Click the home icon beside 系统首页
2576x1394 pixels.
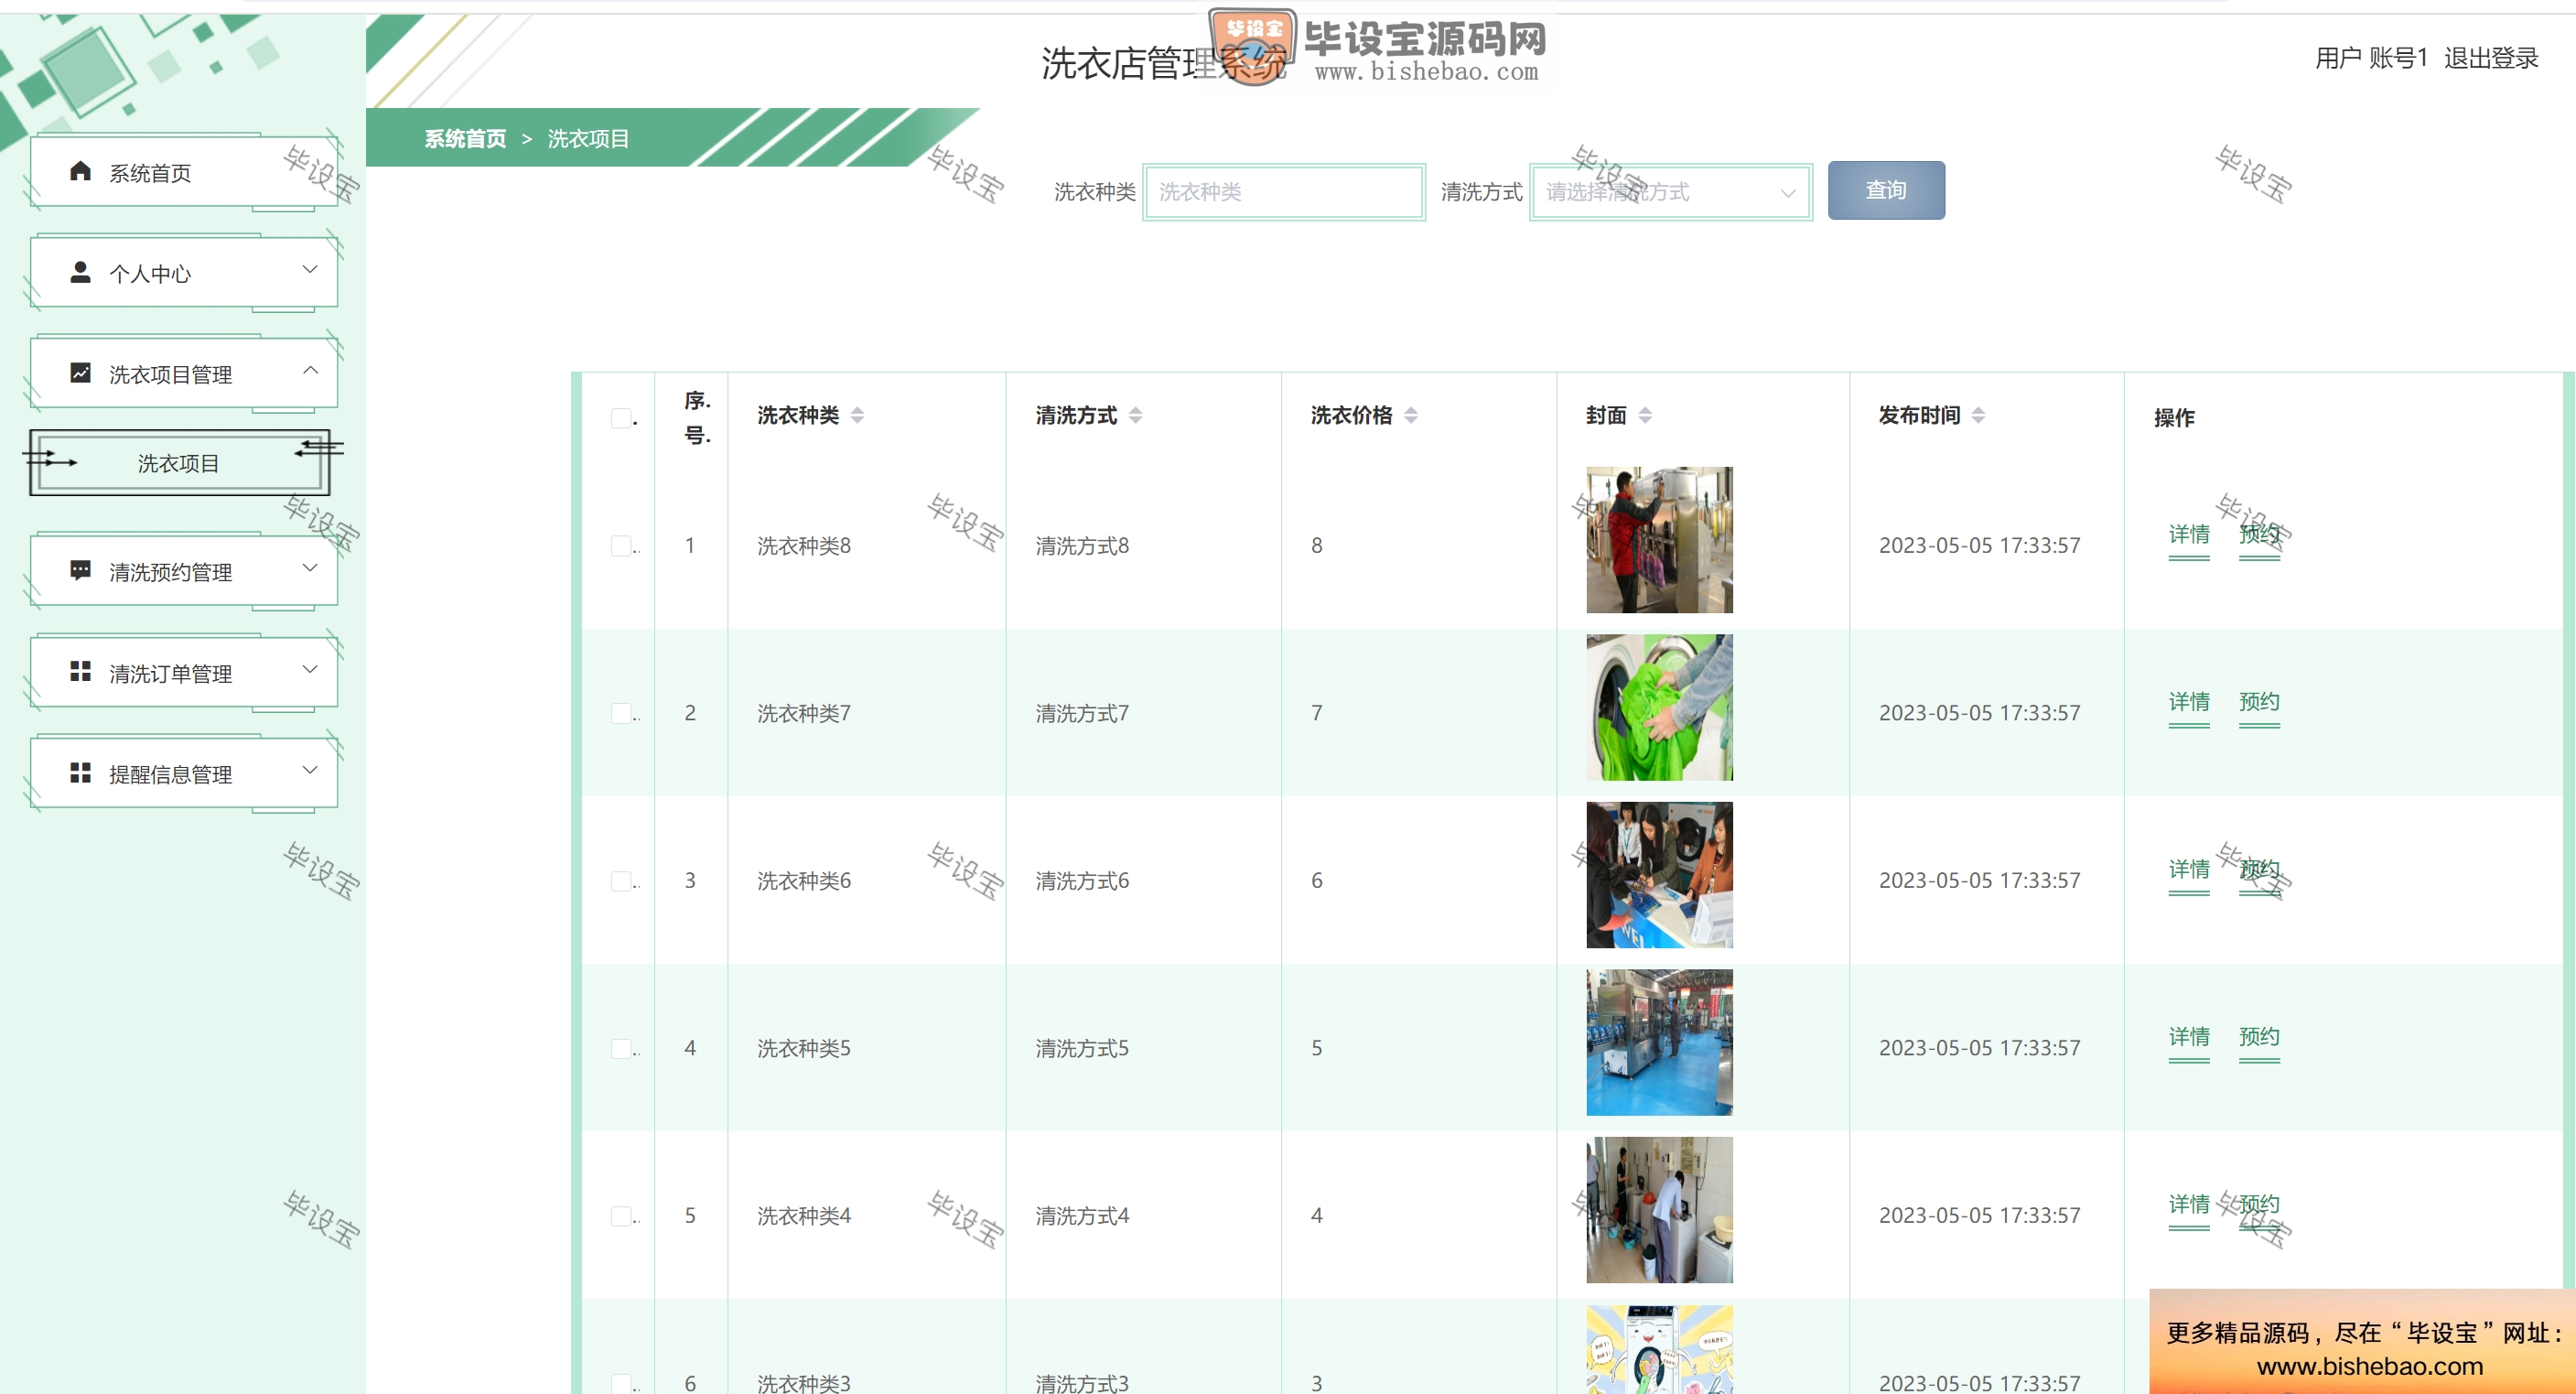pyautogui.click(x=81, y=171)
